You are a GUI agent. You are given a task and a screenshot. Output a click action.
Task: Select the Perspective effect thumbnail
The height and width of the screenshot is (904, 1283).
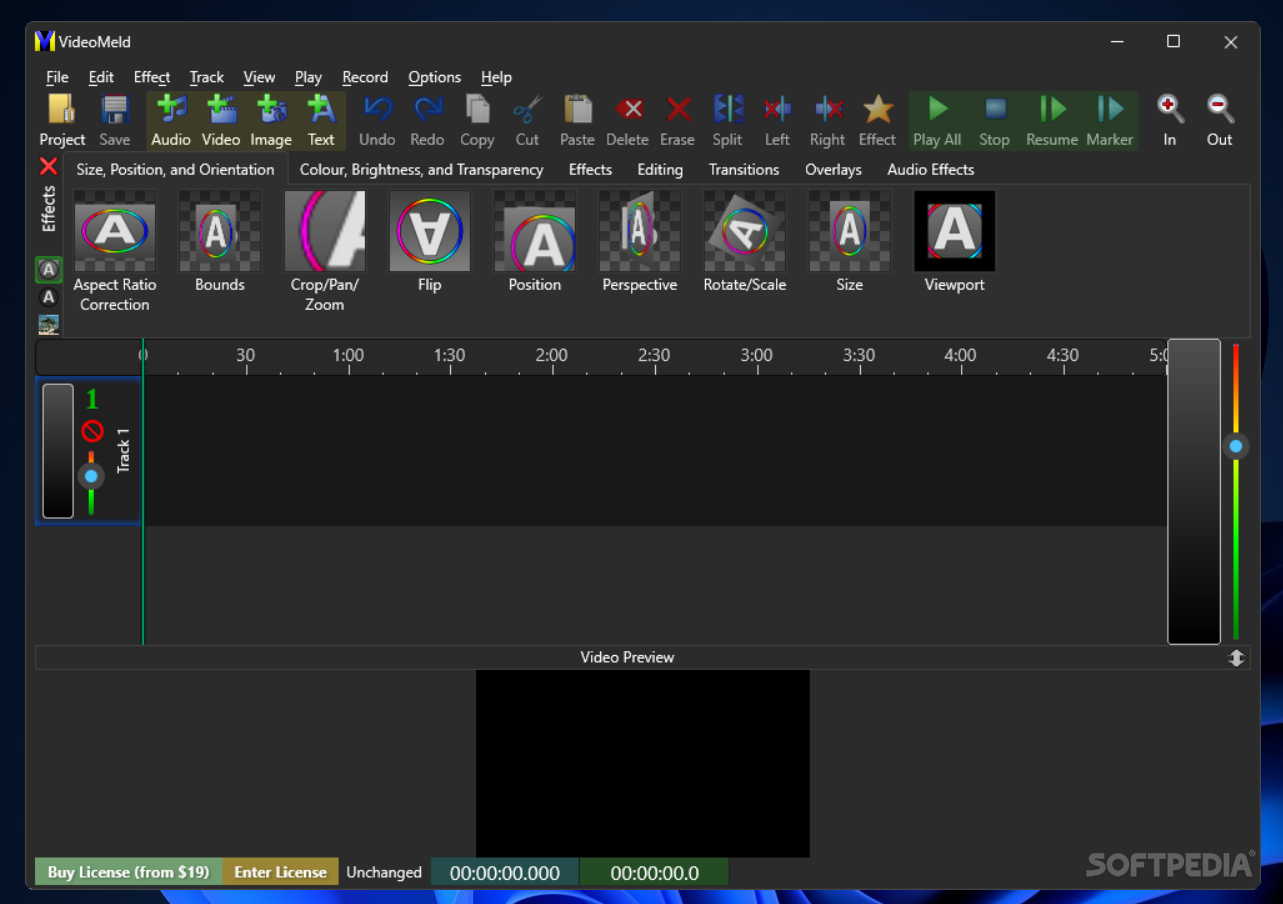click(x=640, y=231)
